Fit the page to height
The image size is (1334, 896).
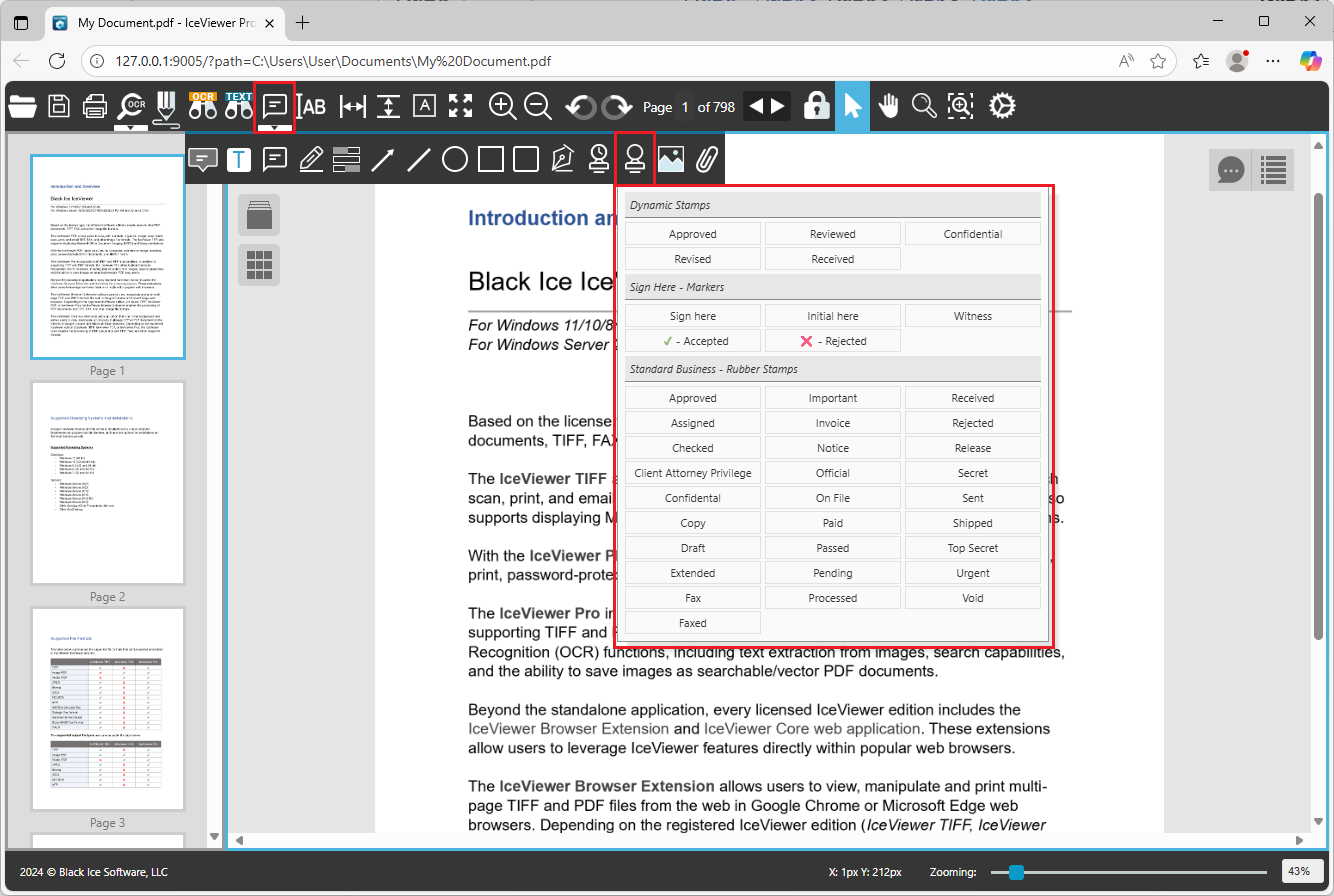[x=388, y=106]
